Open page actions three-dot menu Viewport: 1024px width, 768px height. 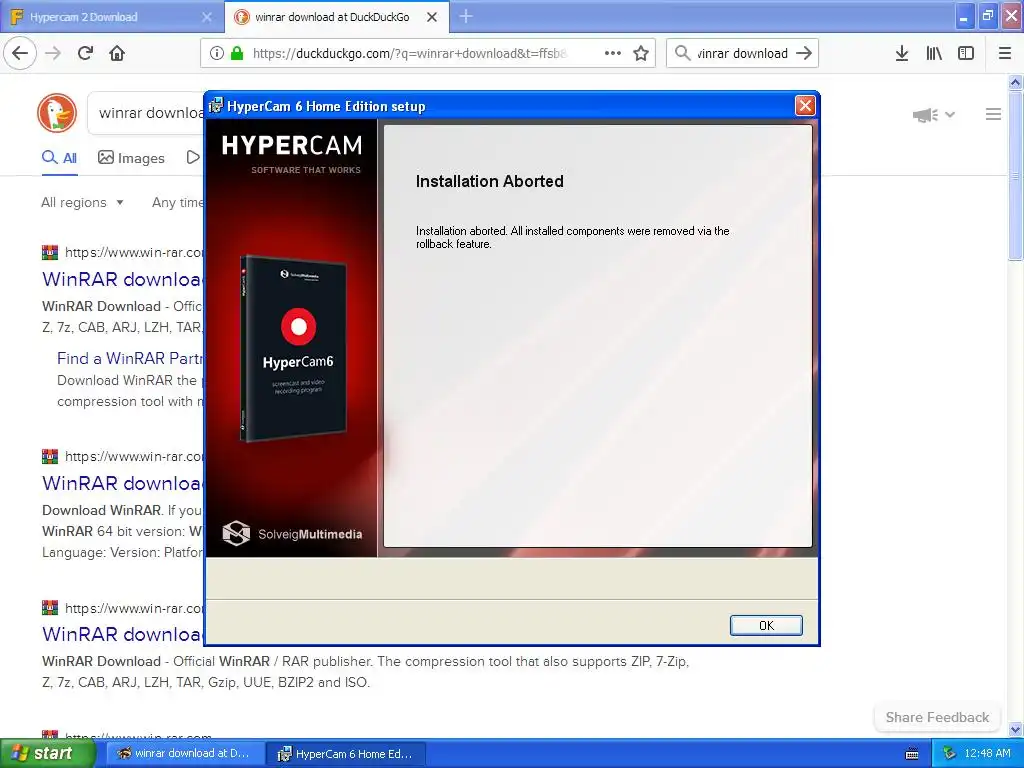(613, 53)
